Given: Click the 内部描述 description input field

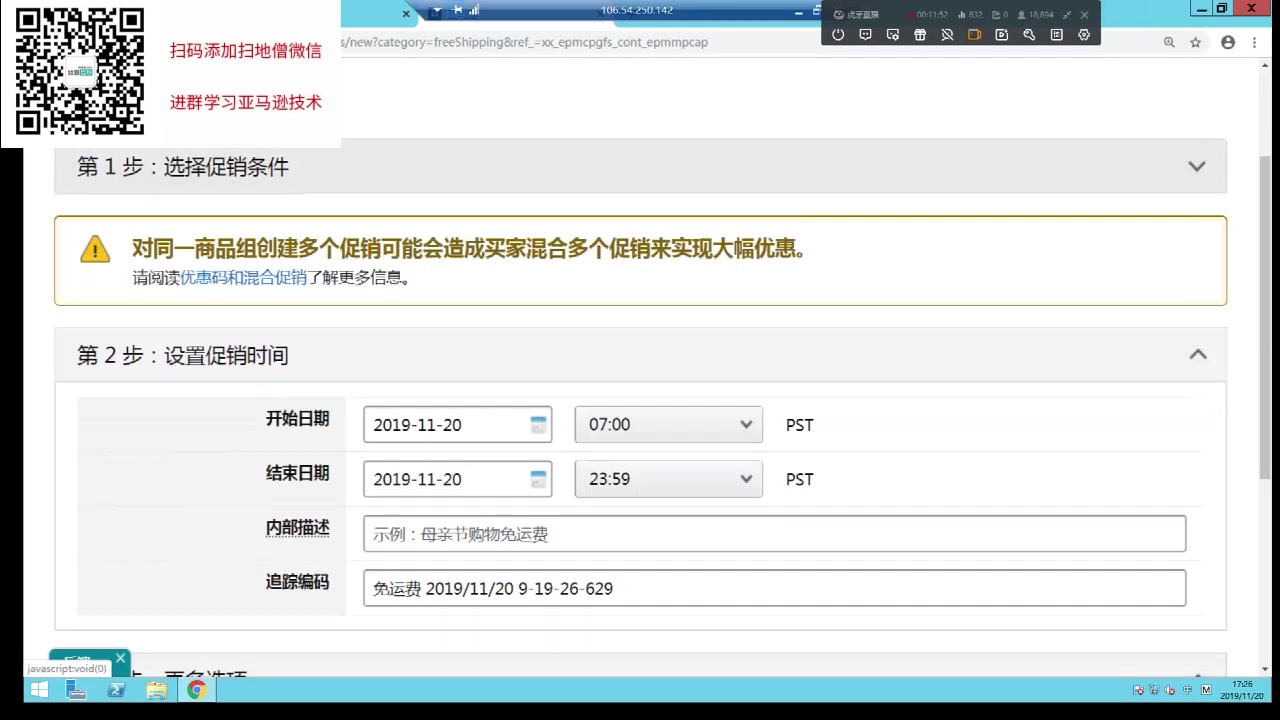Looking at the screenshot, I should 774,533.
